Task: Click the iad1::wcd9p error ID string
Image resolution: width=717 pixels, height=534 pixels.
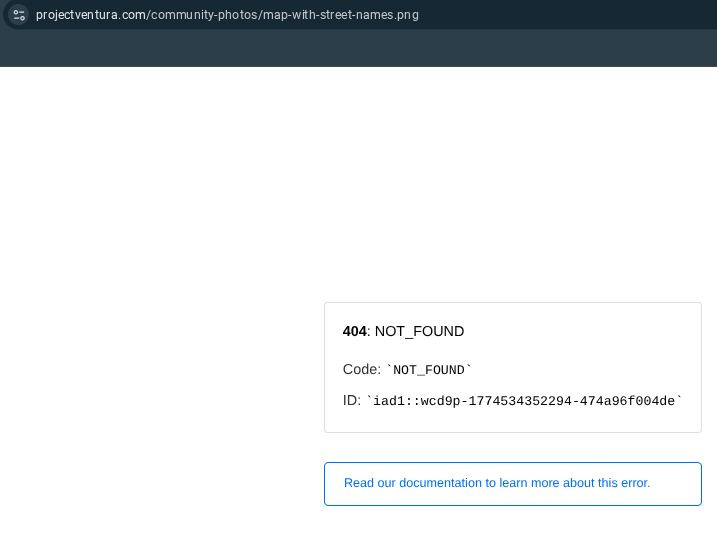Action: coord(525,401)
